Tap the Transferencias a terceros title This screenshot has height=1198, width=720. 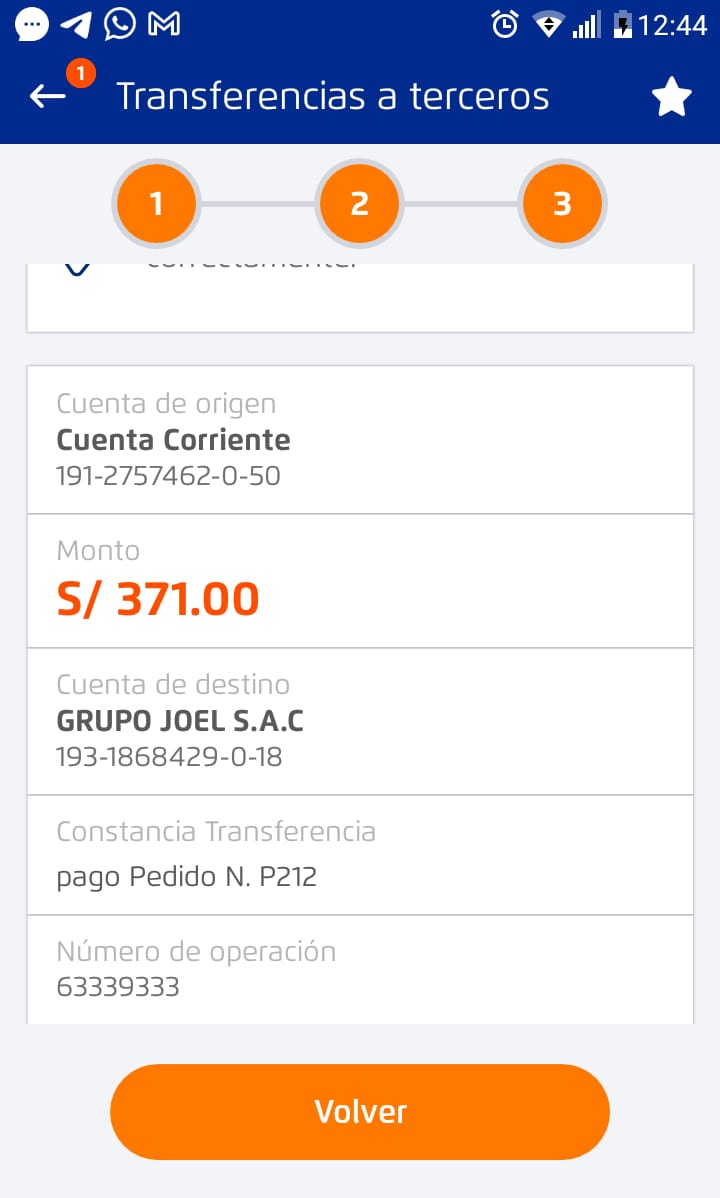click(333, 97)
